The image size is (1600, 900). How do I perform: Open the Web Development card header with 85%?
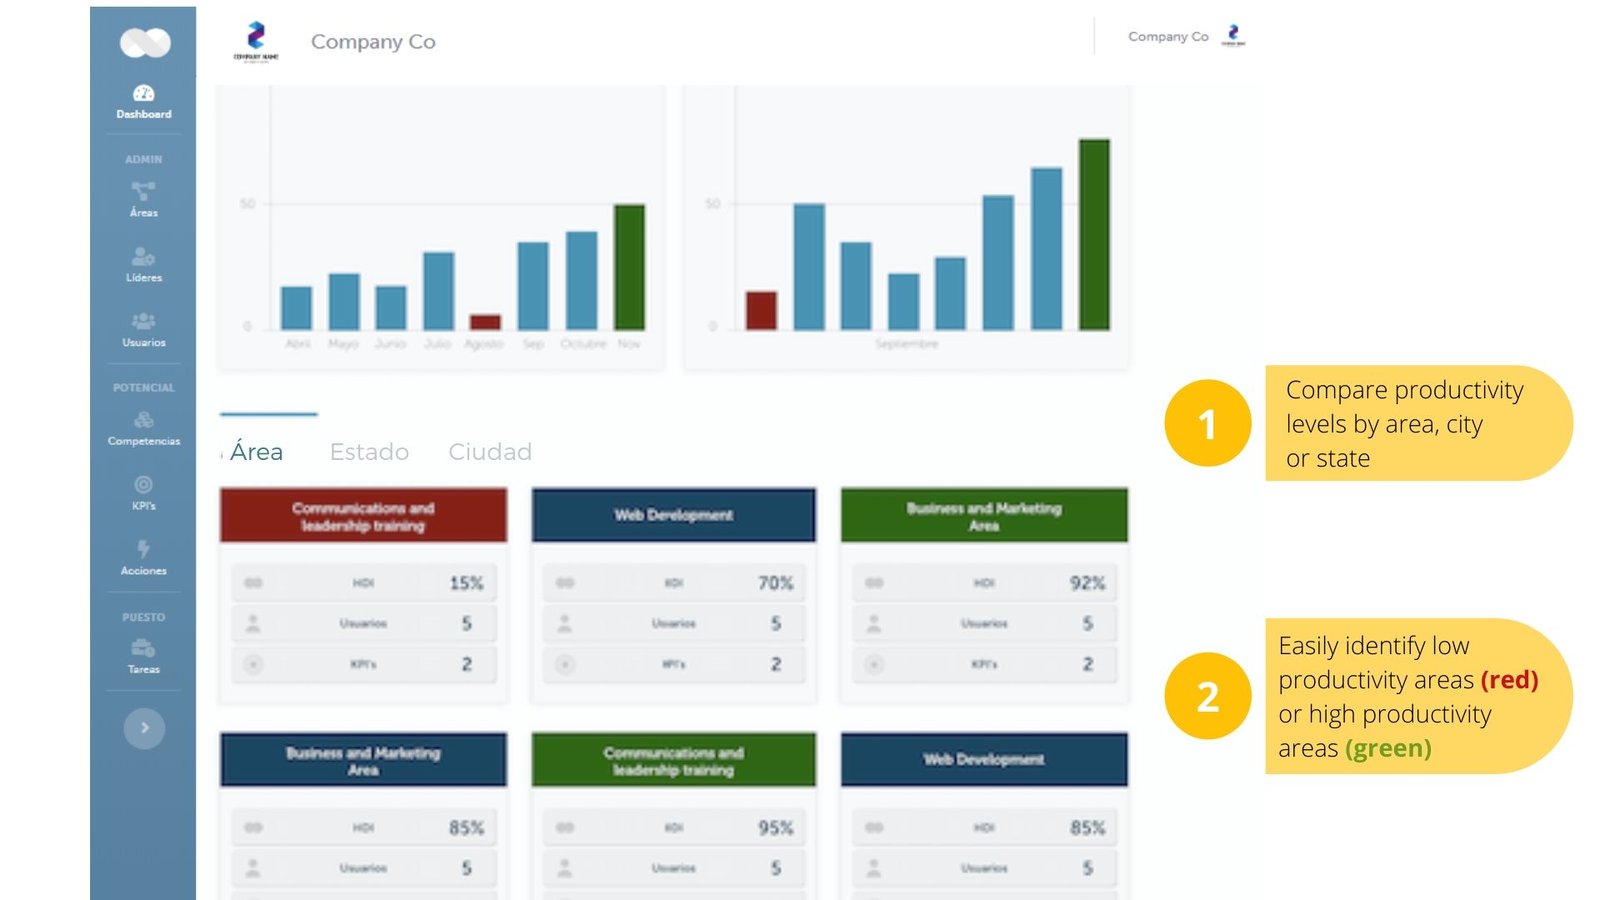[x=984, y=760]
